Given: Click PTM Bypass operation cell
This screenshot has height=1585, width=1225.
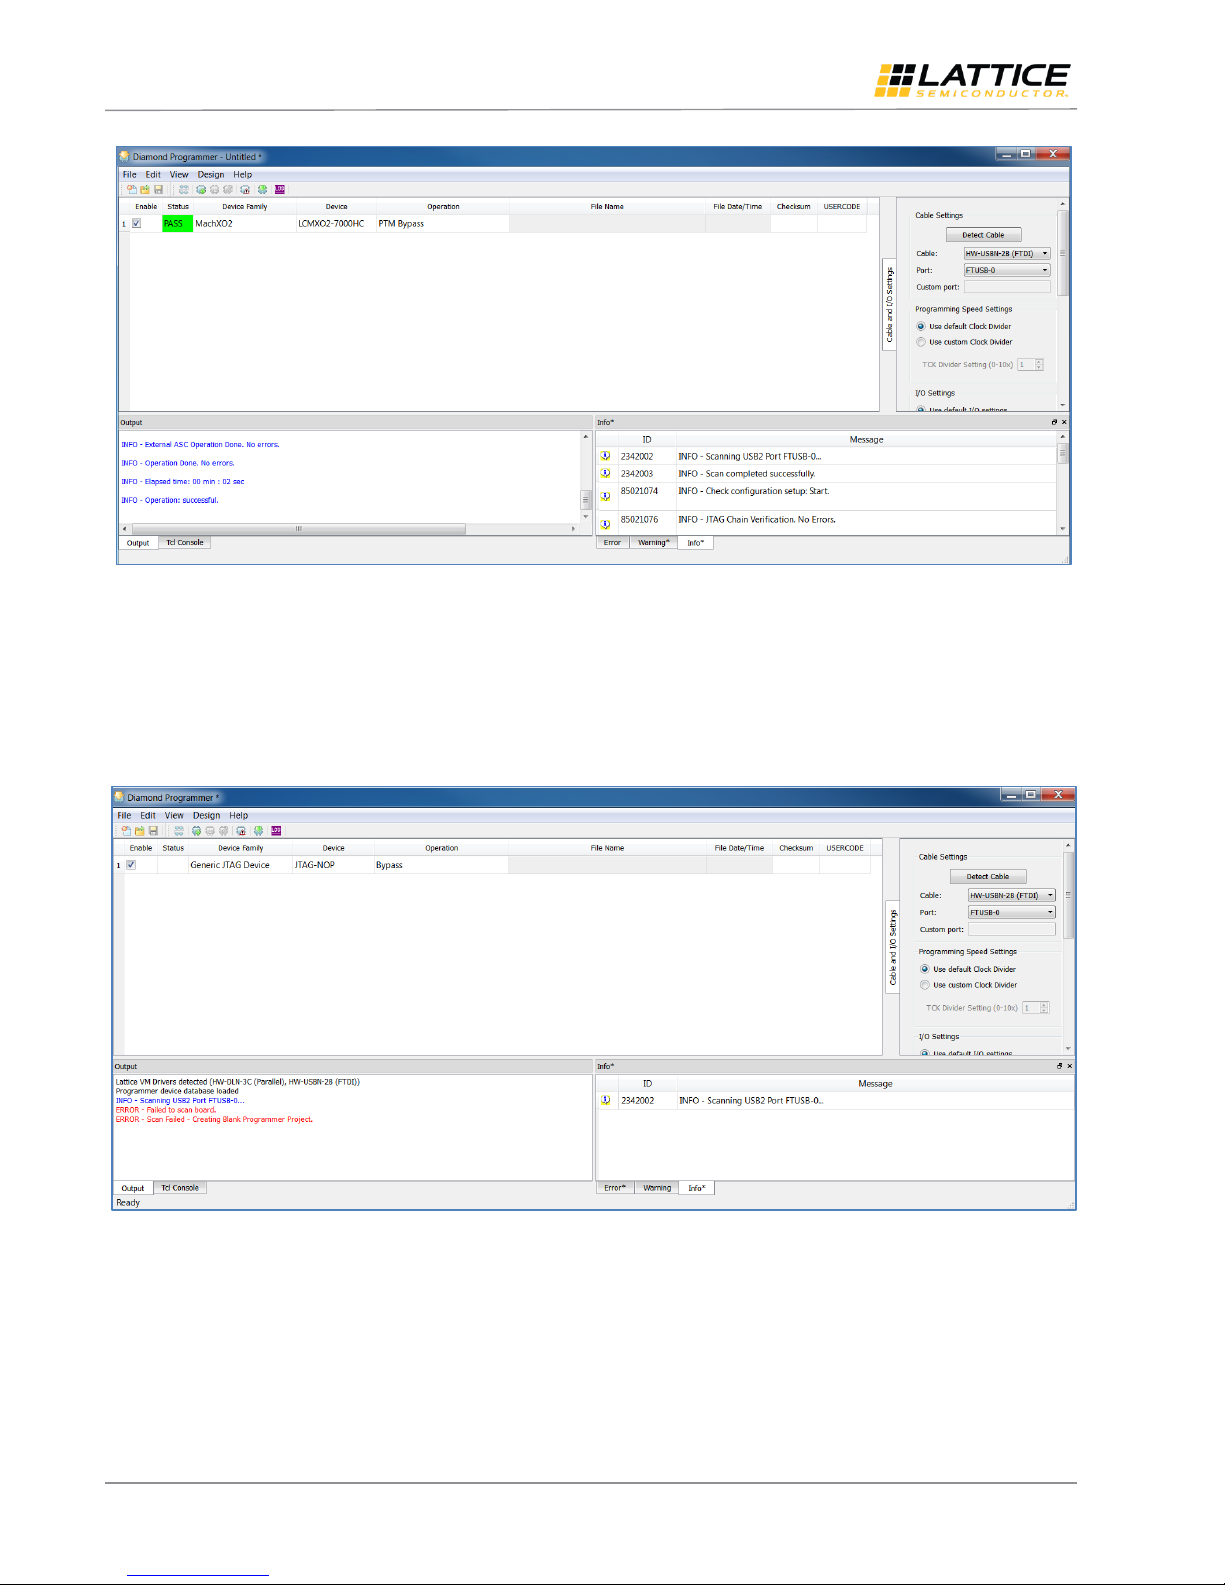Looking at the screenshot, I should click(443, 224).
